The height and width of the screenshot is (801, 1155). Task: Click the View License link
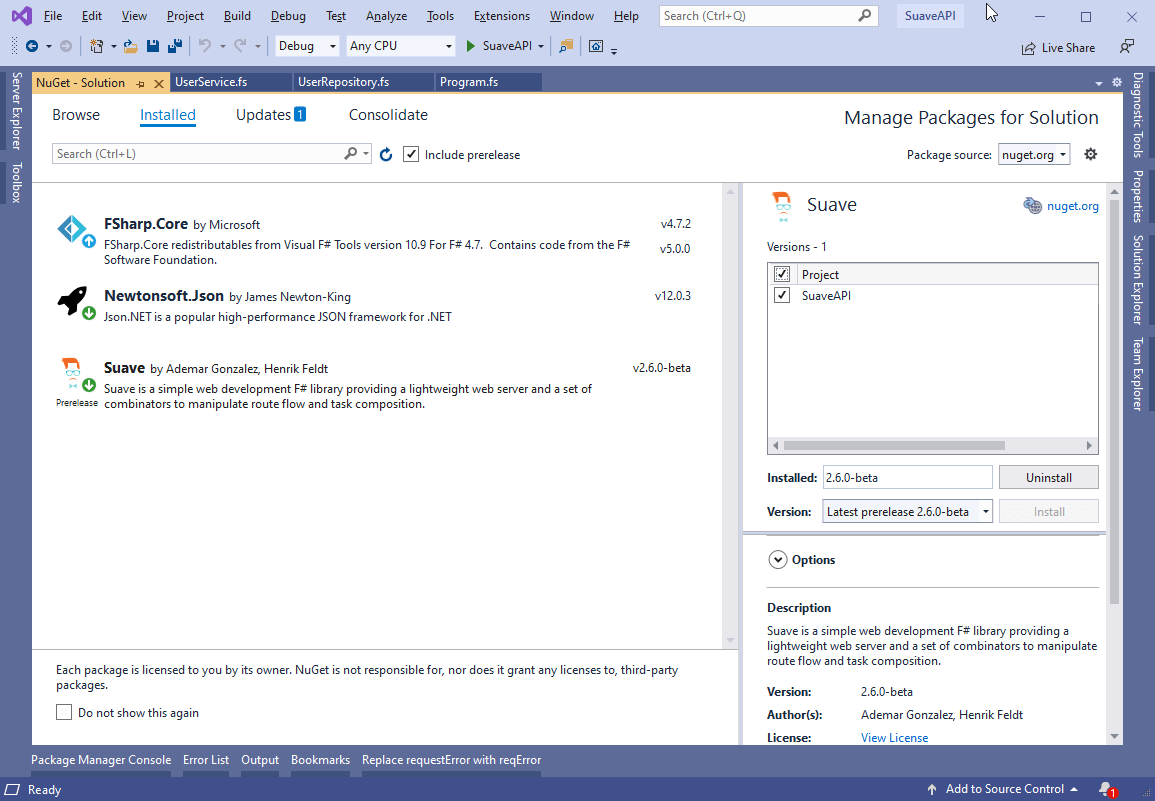tap(894, 738)
